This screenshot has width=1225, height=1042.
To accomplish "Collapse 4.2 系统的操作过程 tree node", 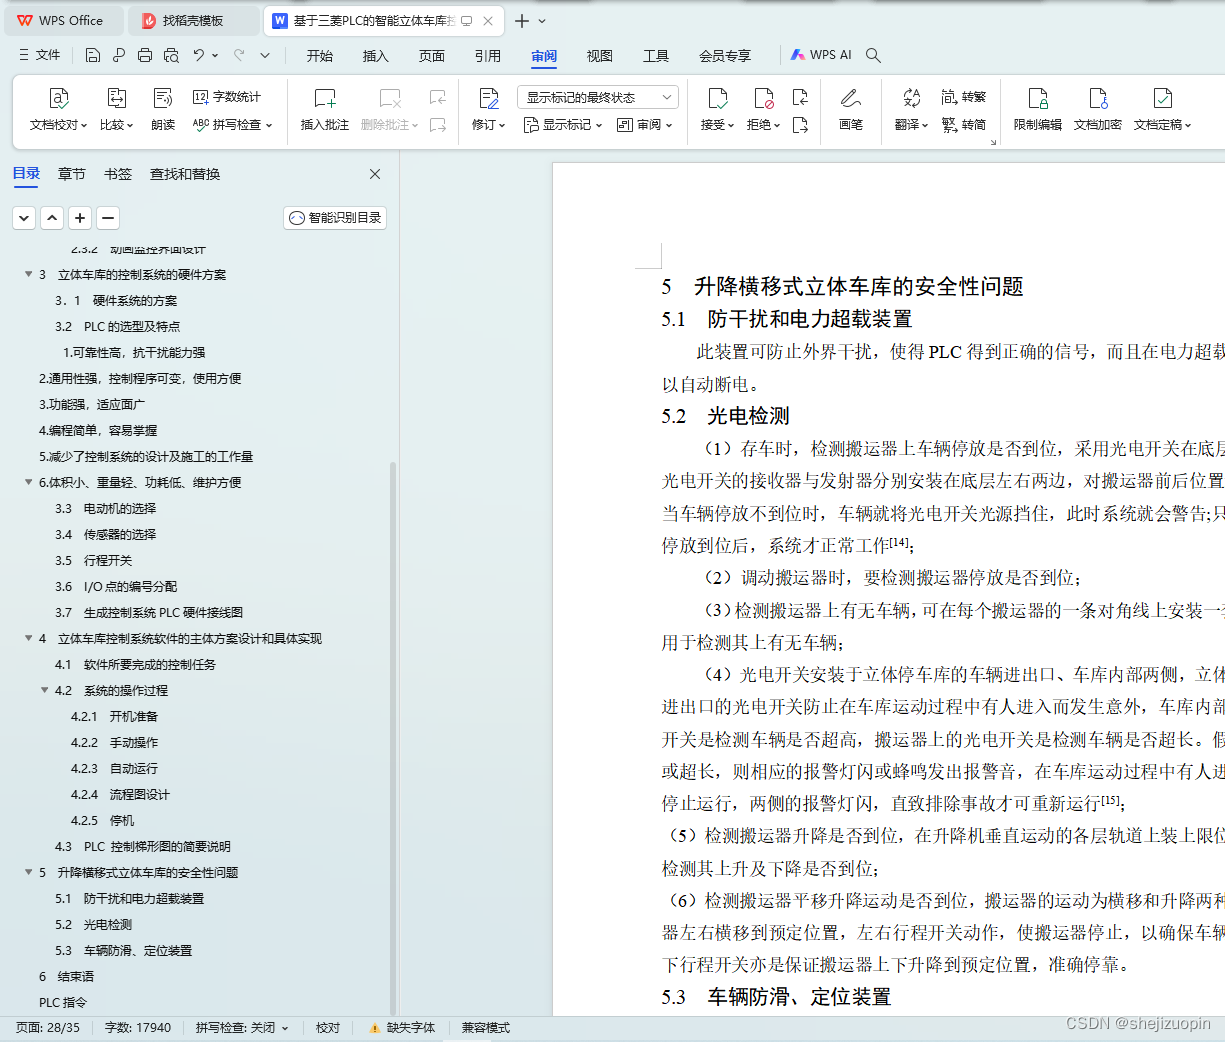I will coord(44,690).
